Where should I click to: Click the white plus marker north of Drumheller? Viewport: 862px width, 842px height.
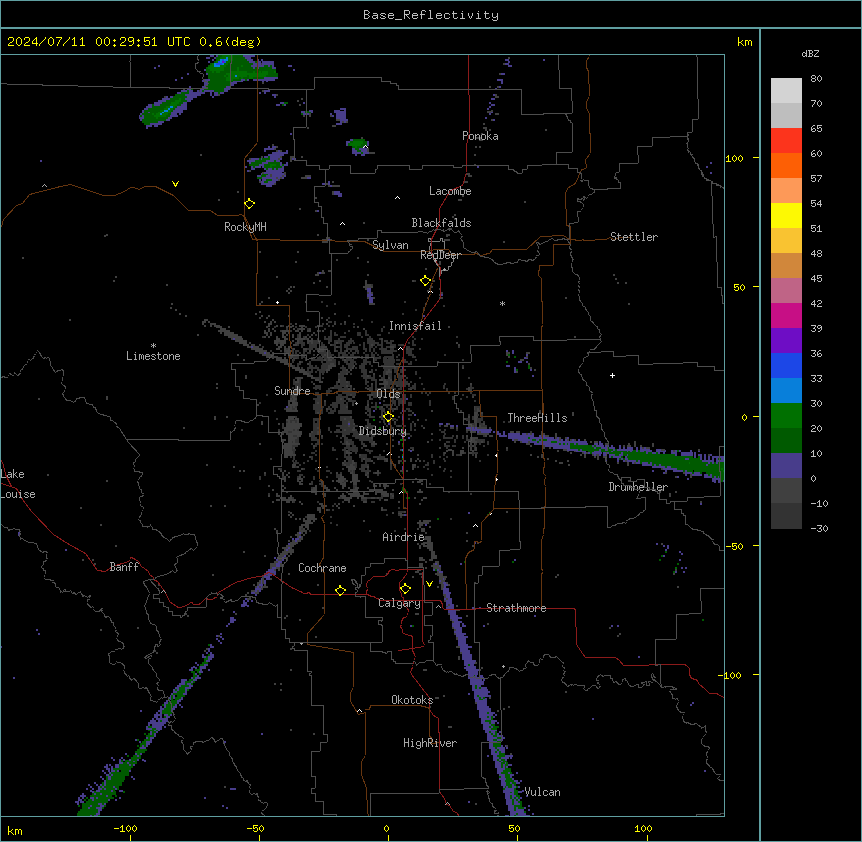(x=612, y=375)
